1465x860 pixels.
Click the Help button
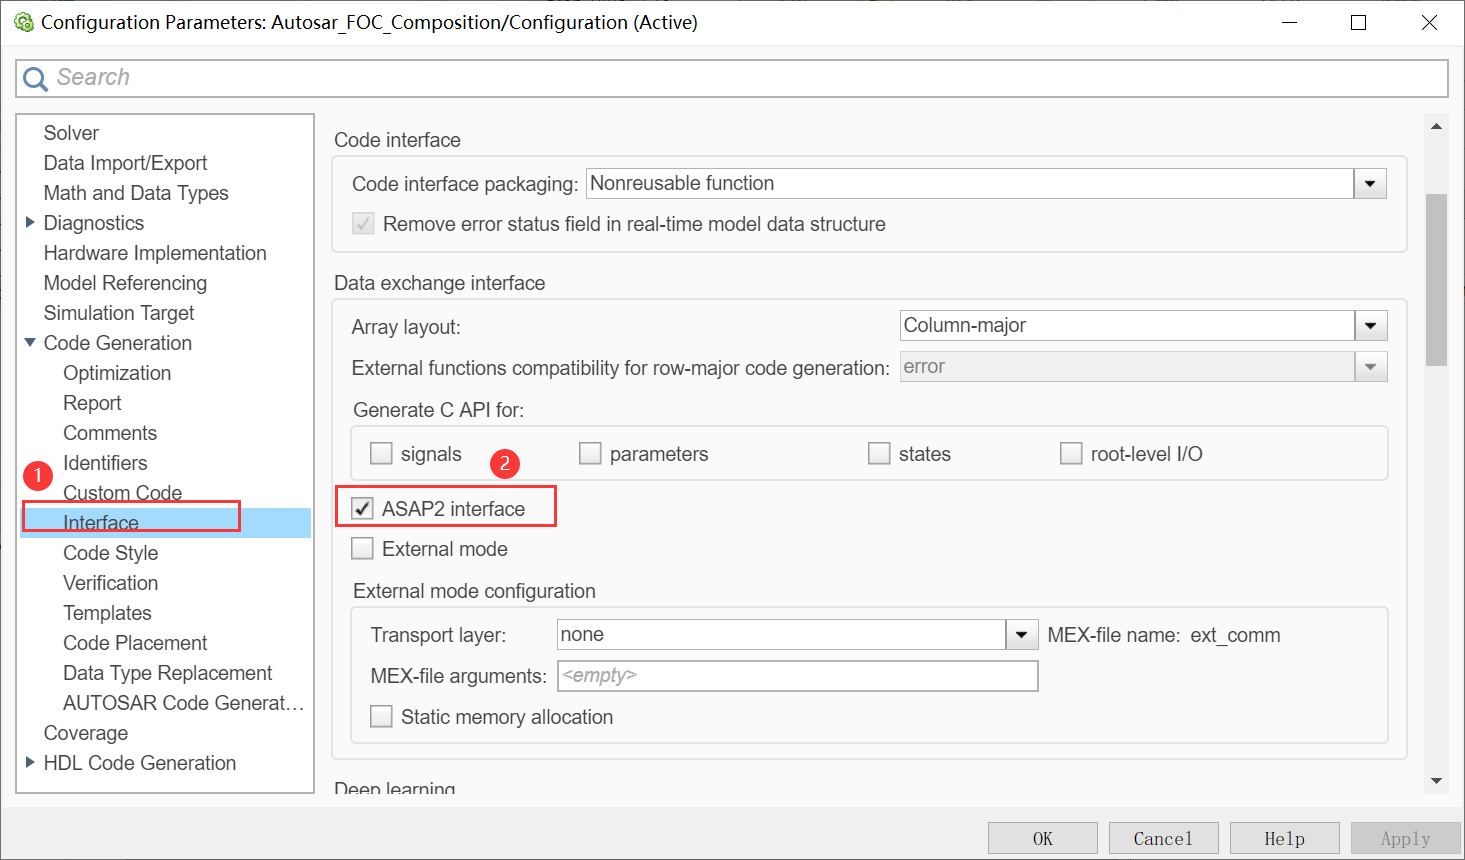(x=1284, y=838)
